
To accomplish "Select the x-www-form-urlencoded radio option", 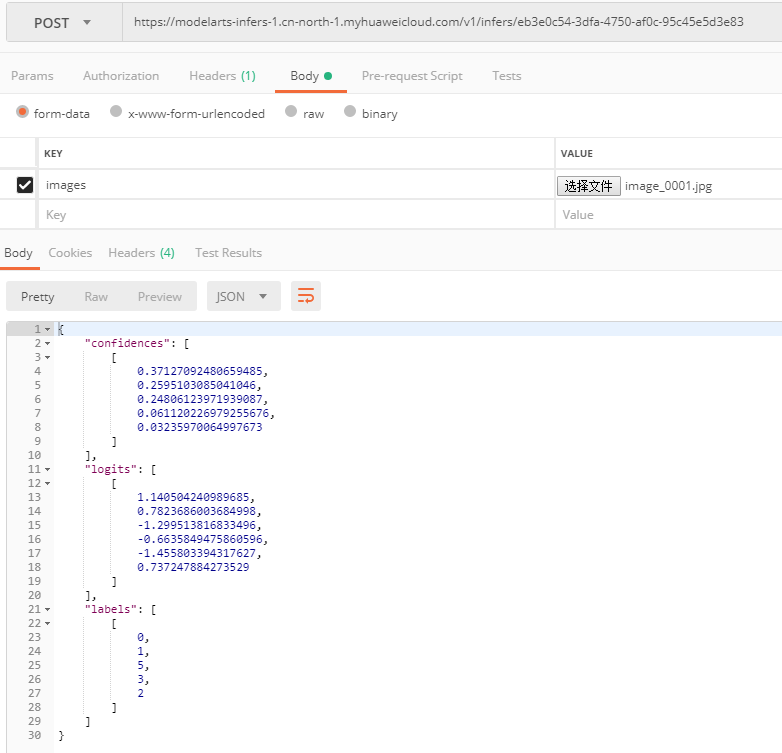I will click(116, 111).
